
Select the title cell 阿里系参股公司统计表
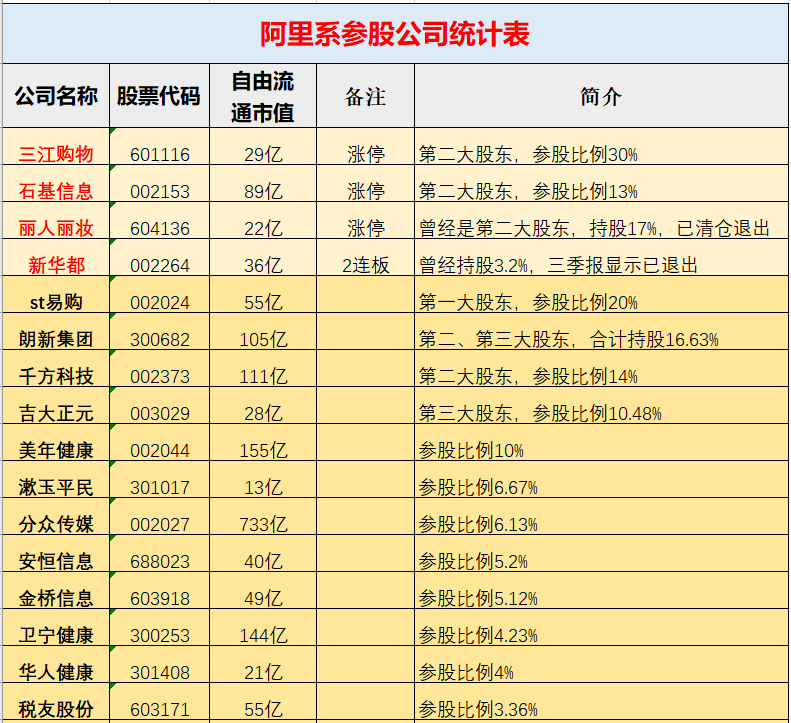(395, 34)
